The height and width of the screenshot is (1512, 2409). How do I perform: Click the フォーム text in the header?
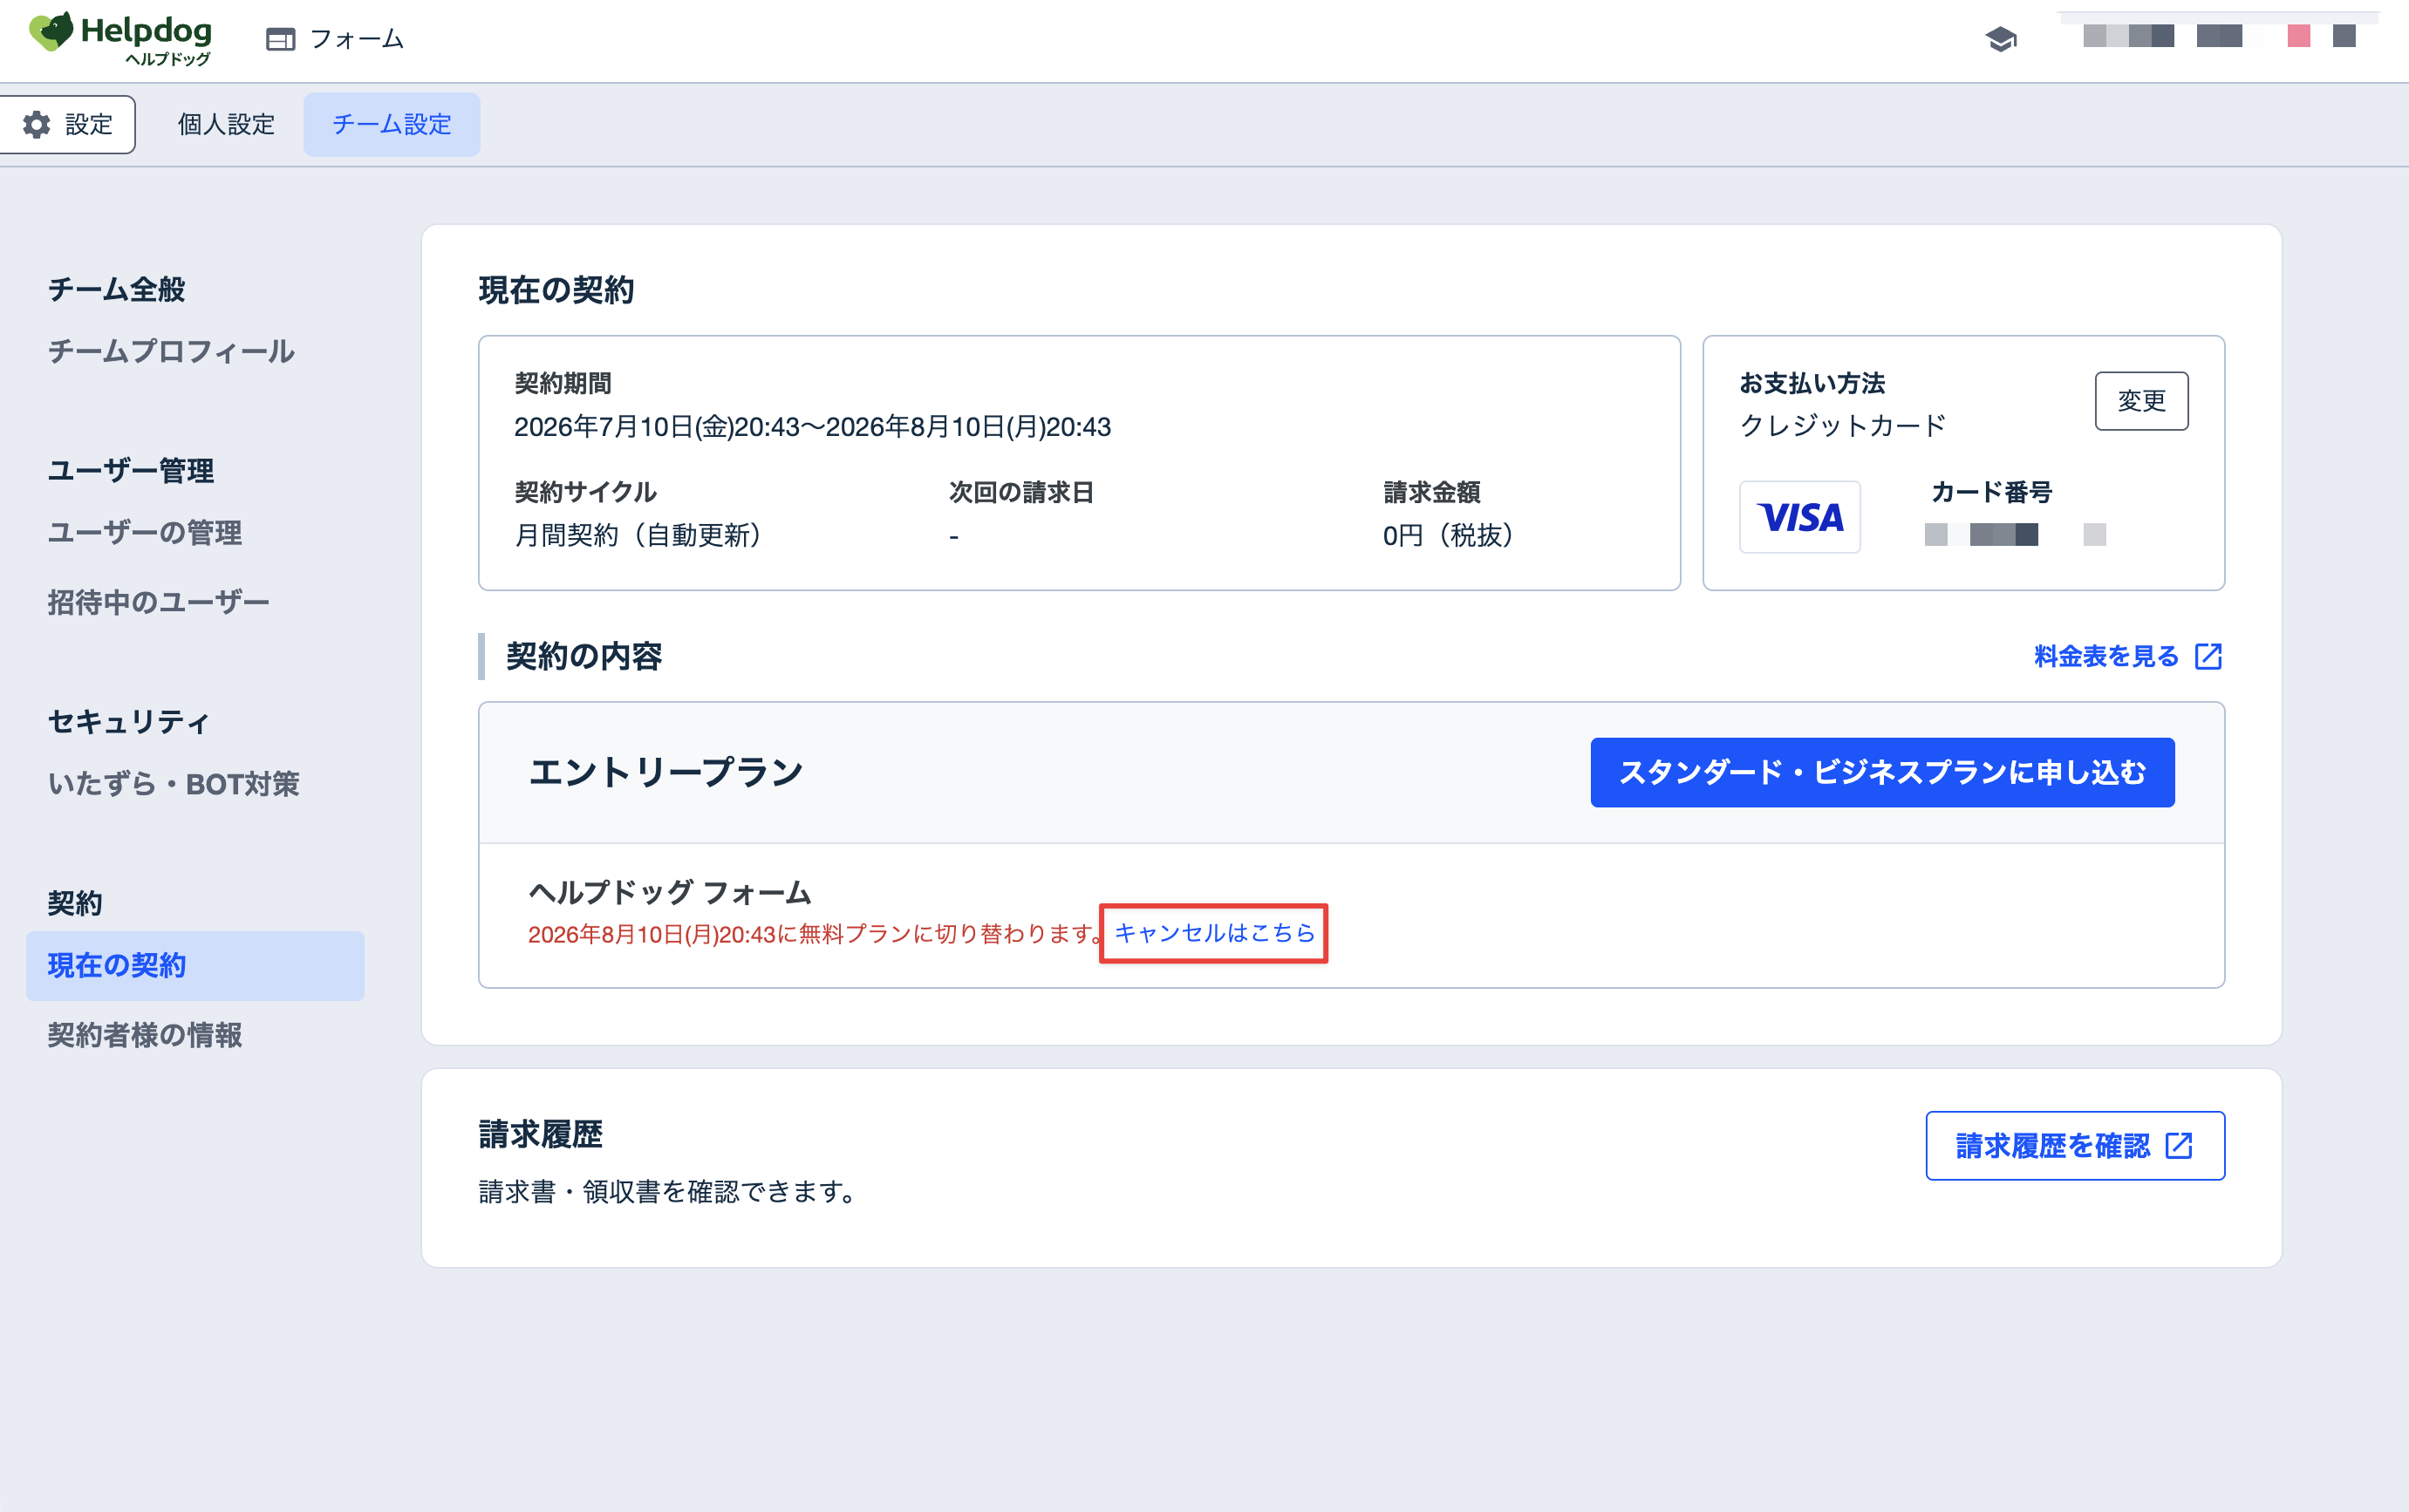[356, 39]
